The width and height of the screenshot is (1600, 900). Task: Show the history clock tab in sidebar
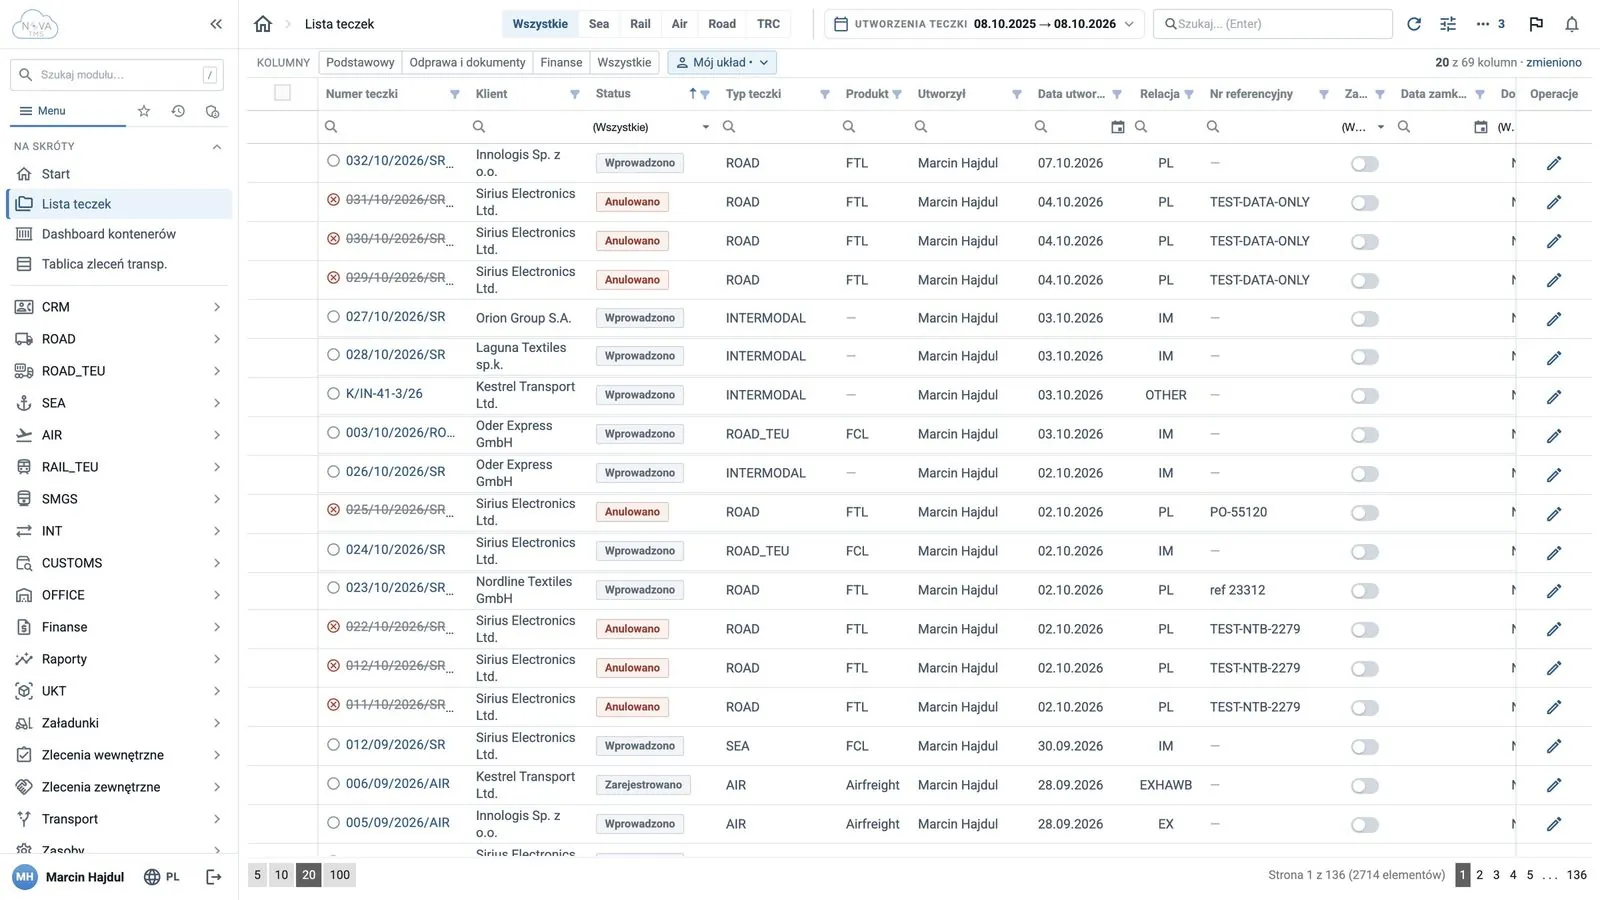178,111
